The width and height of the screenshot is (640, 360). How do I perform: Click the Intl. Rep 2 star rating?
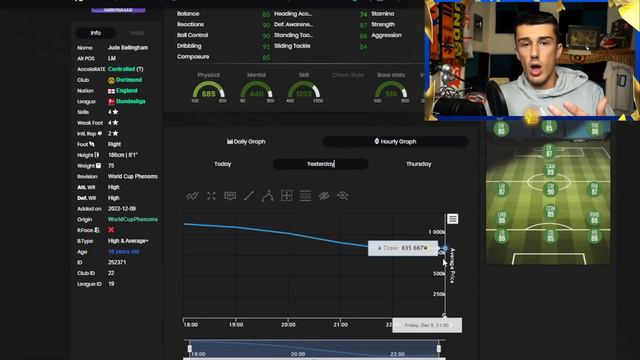tap(113, 133)
